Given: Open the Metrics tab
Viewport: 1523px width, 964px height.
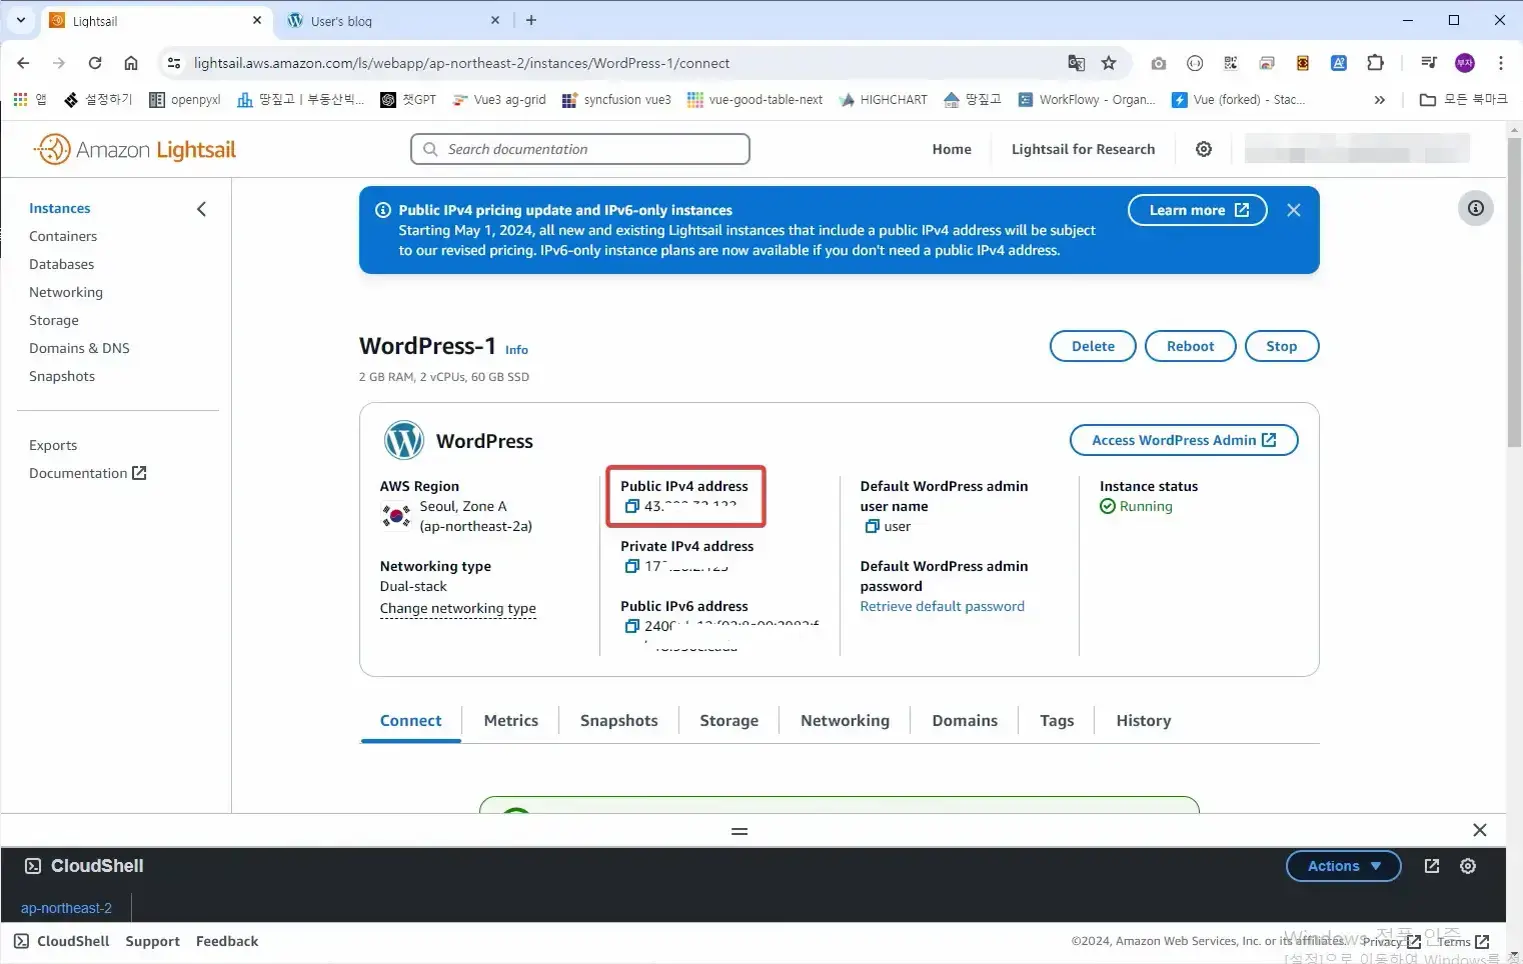Looking at the screenshot, I should [511, 721].
